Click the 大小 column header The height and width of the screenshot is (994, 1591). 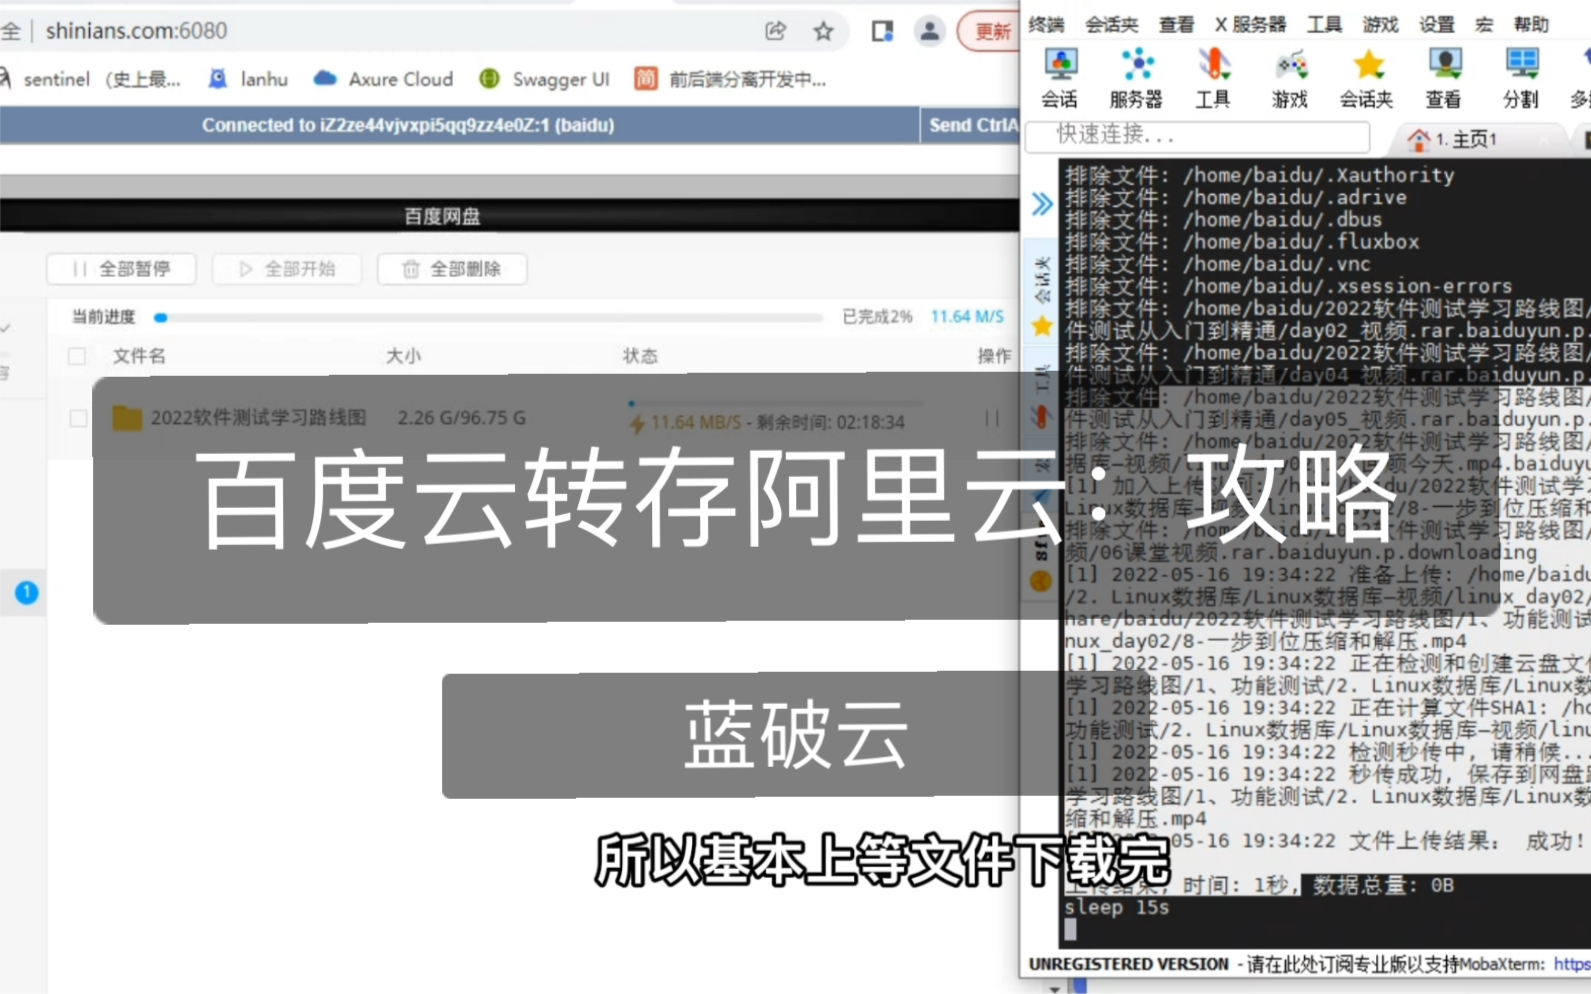(x=404, y=356)
